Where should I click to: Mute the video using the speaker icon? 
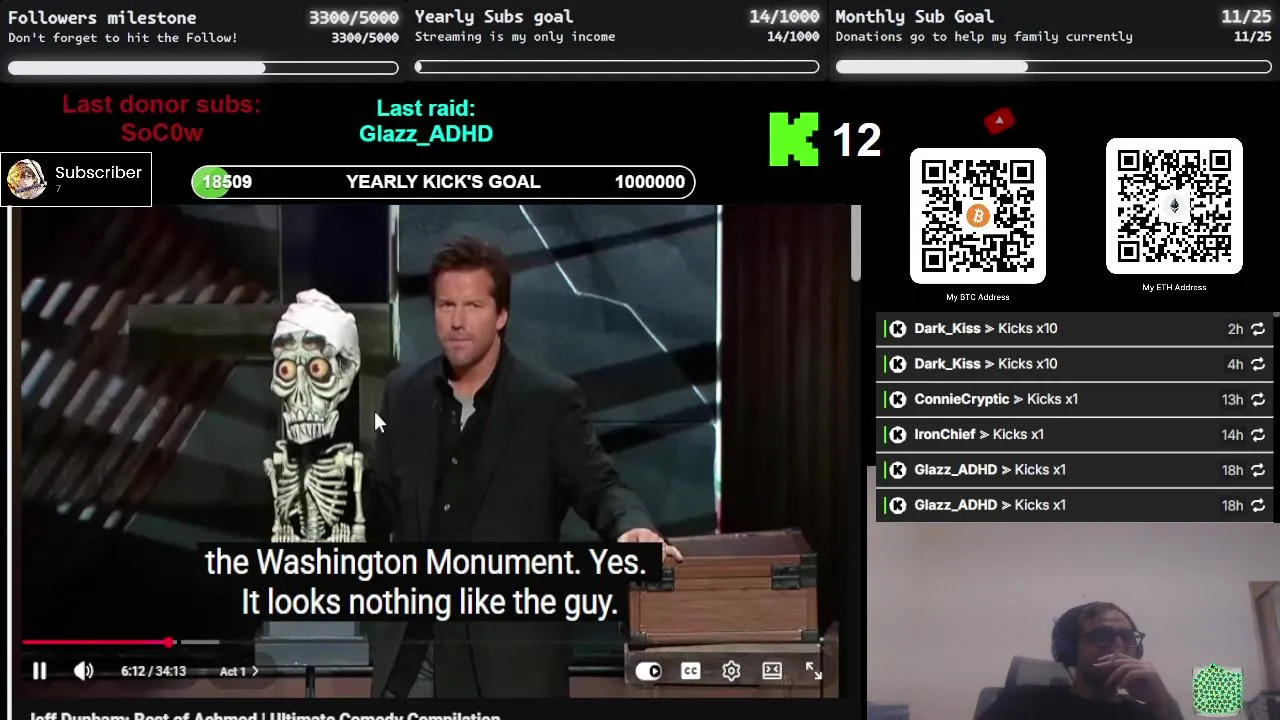coord(84,671)
